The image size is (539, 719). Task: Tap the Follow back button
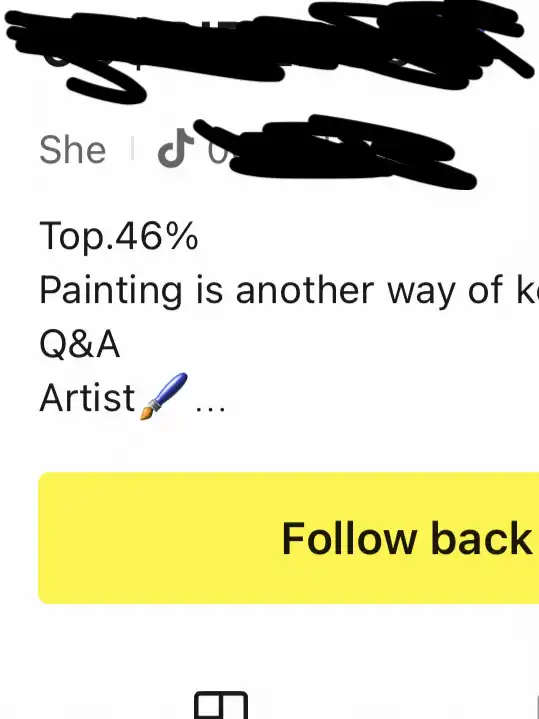click(x=289, y=538)
